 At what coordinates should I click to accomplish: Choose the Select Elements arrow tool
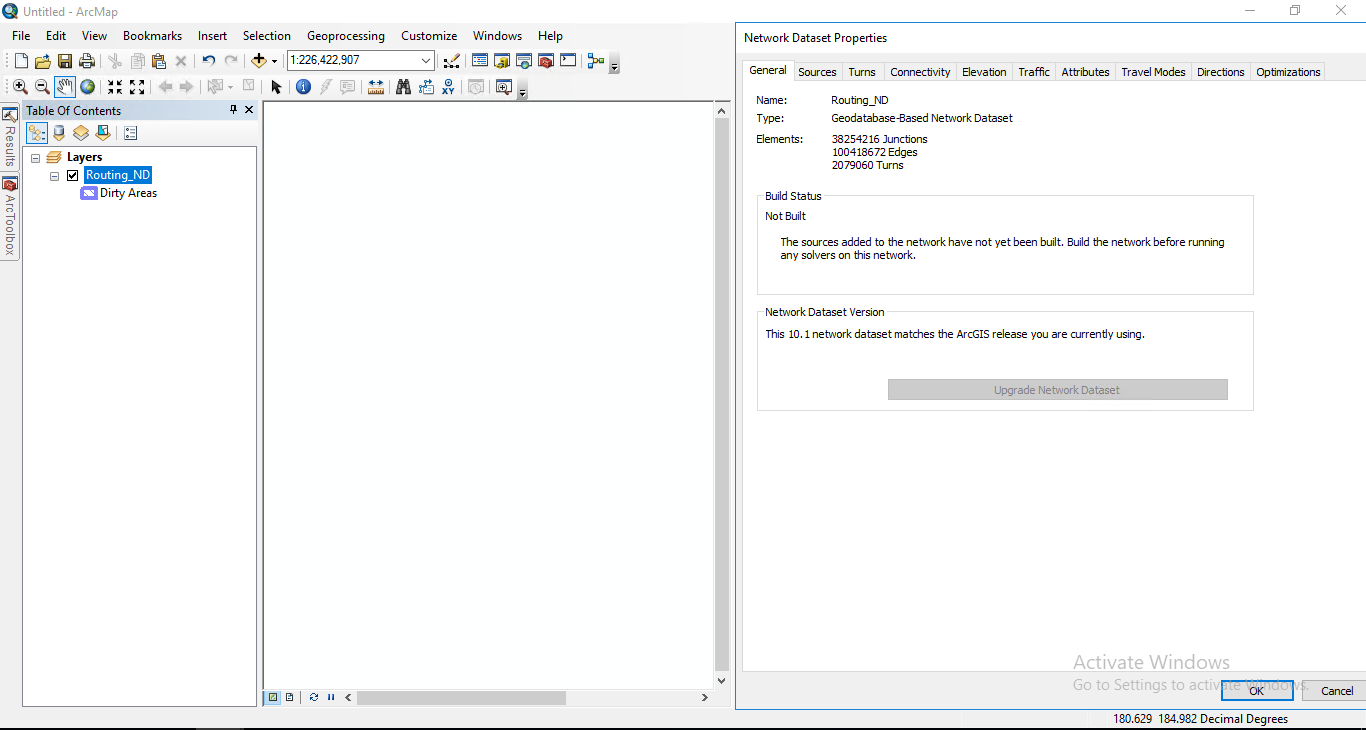[277, 87]
